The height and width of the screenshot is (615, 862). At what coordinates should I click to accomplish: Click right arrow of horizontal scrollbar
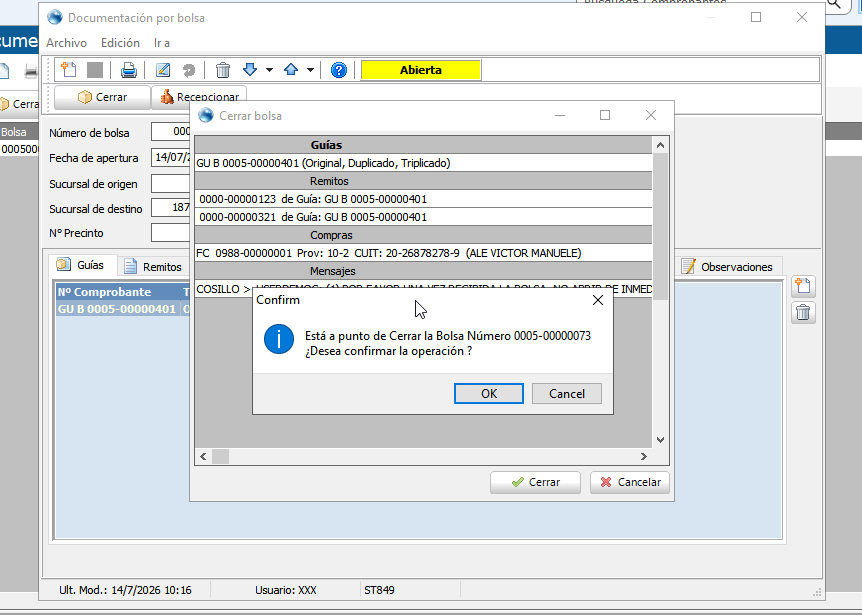643,457
